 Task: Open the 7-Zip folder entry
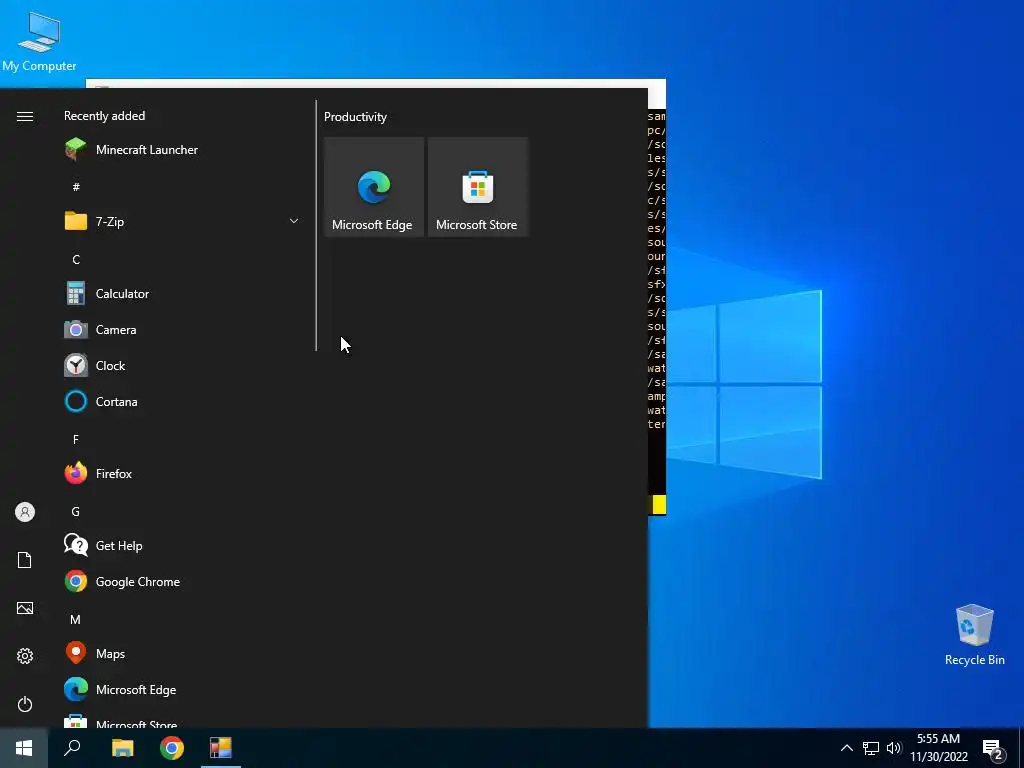pyautogui.click(x=182, y=221)
